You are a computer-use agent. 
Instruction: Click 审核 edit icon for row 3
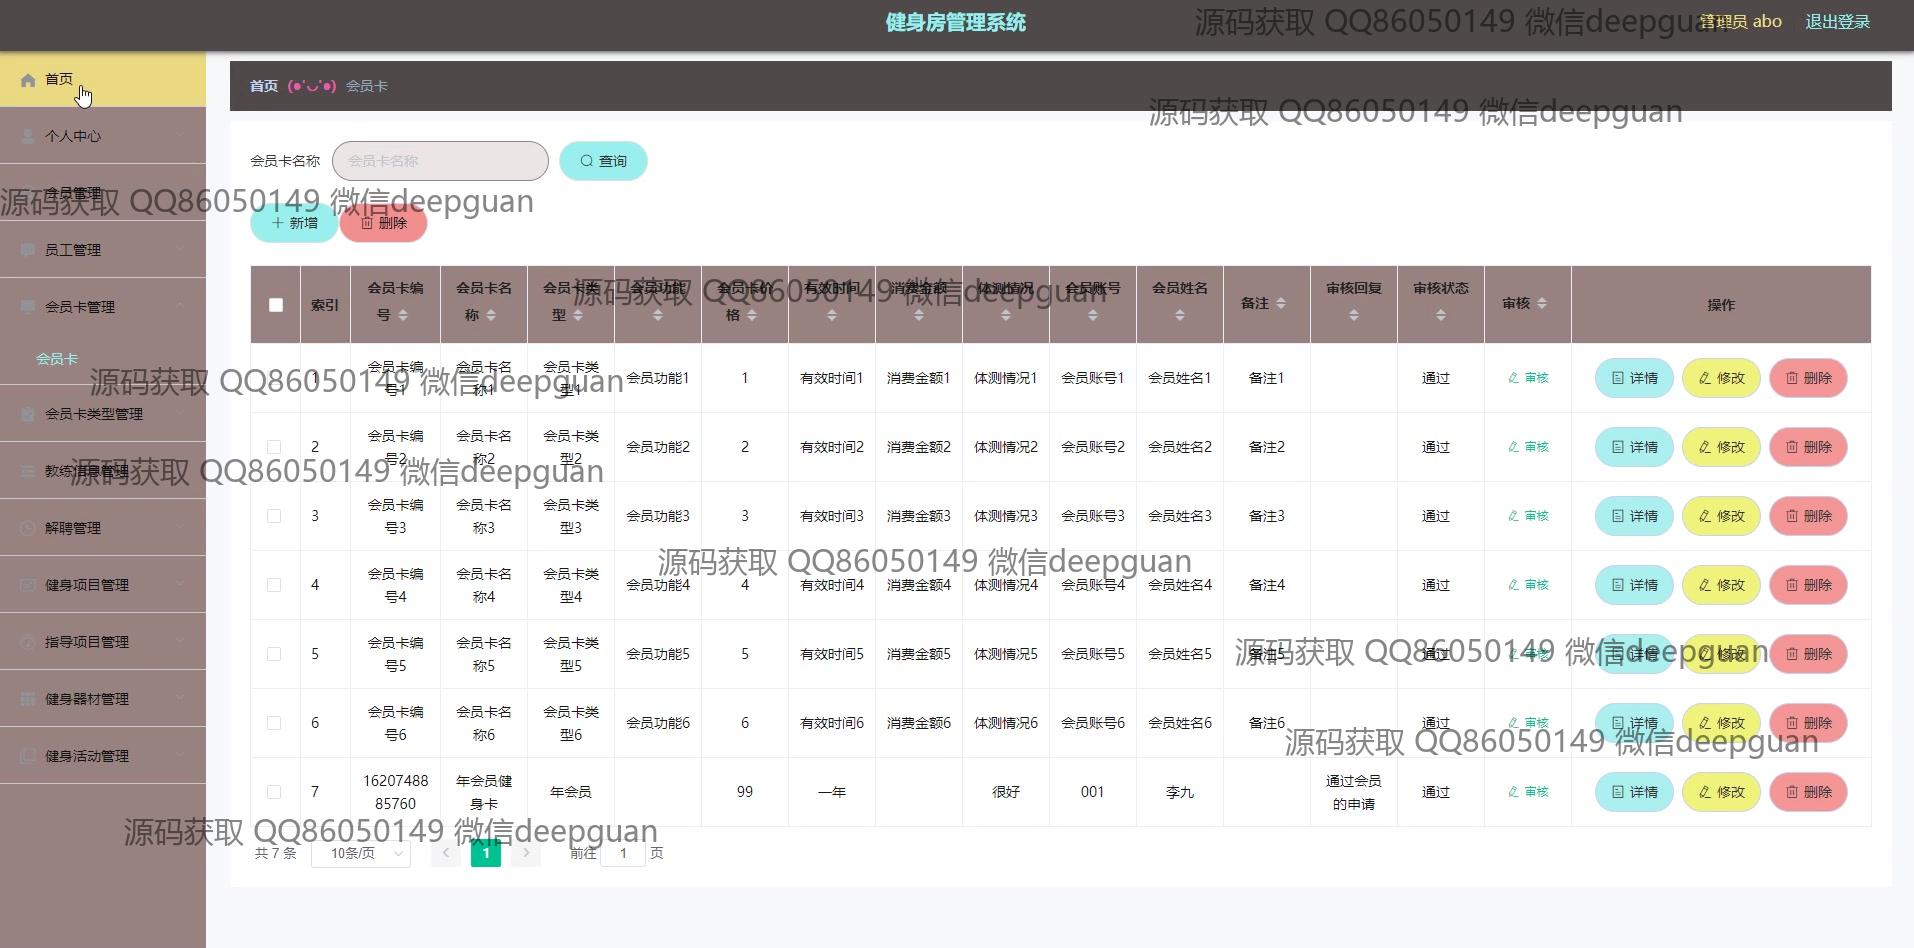(x=1514, y=516)
